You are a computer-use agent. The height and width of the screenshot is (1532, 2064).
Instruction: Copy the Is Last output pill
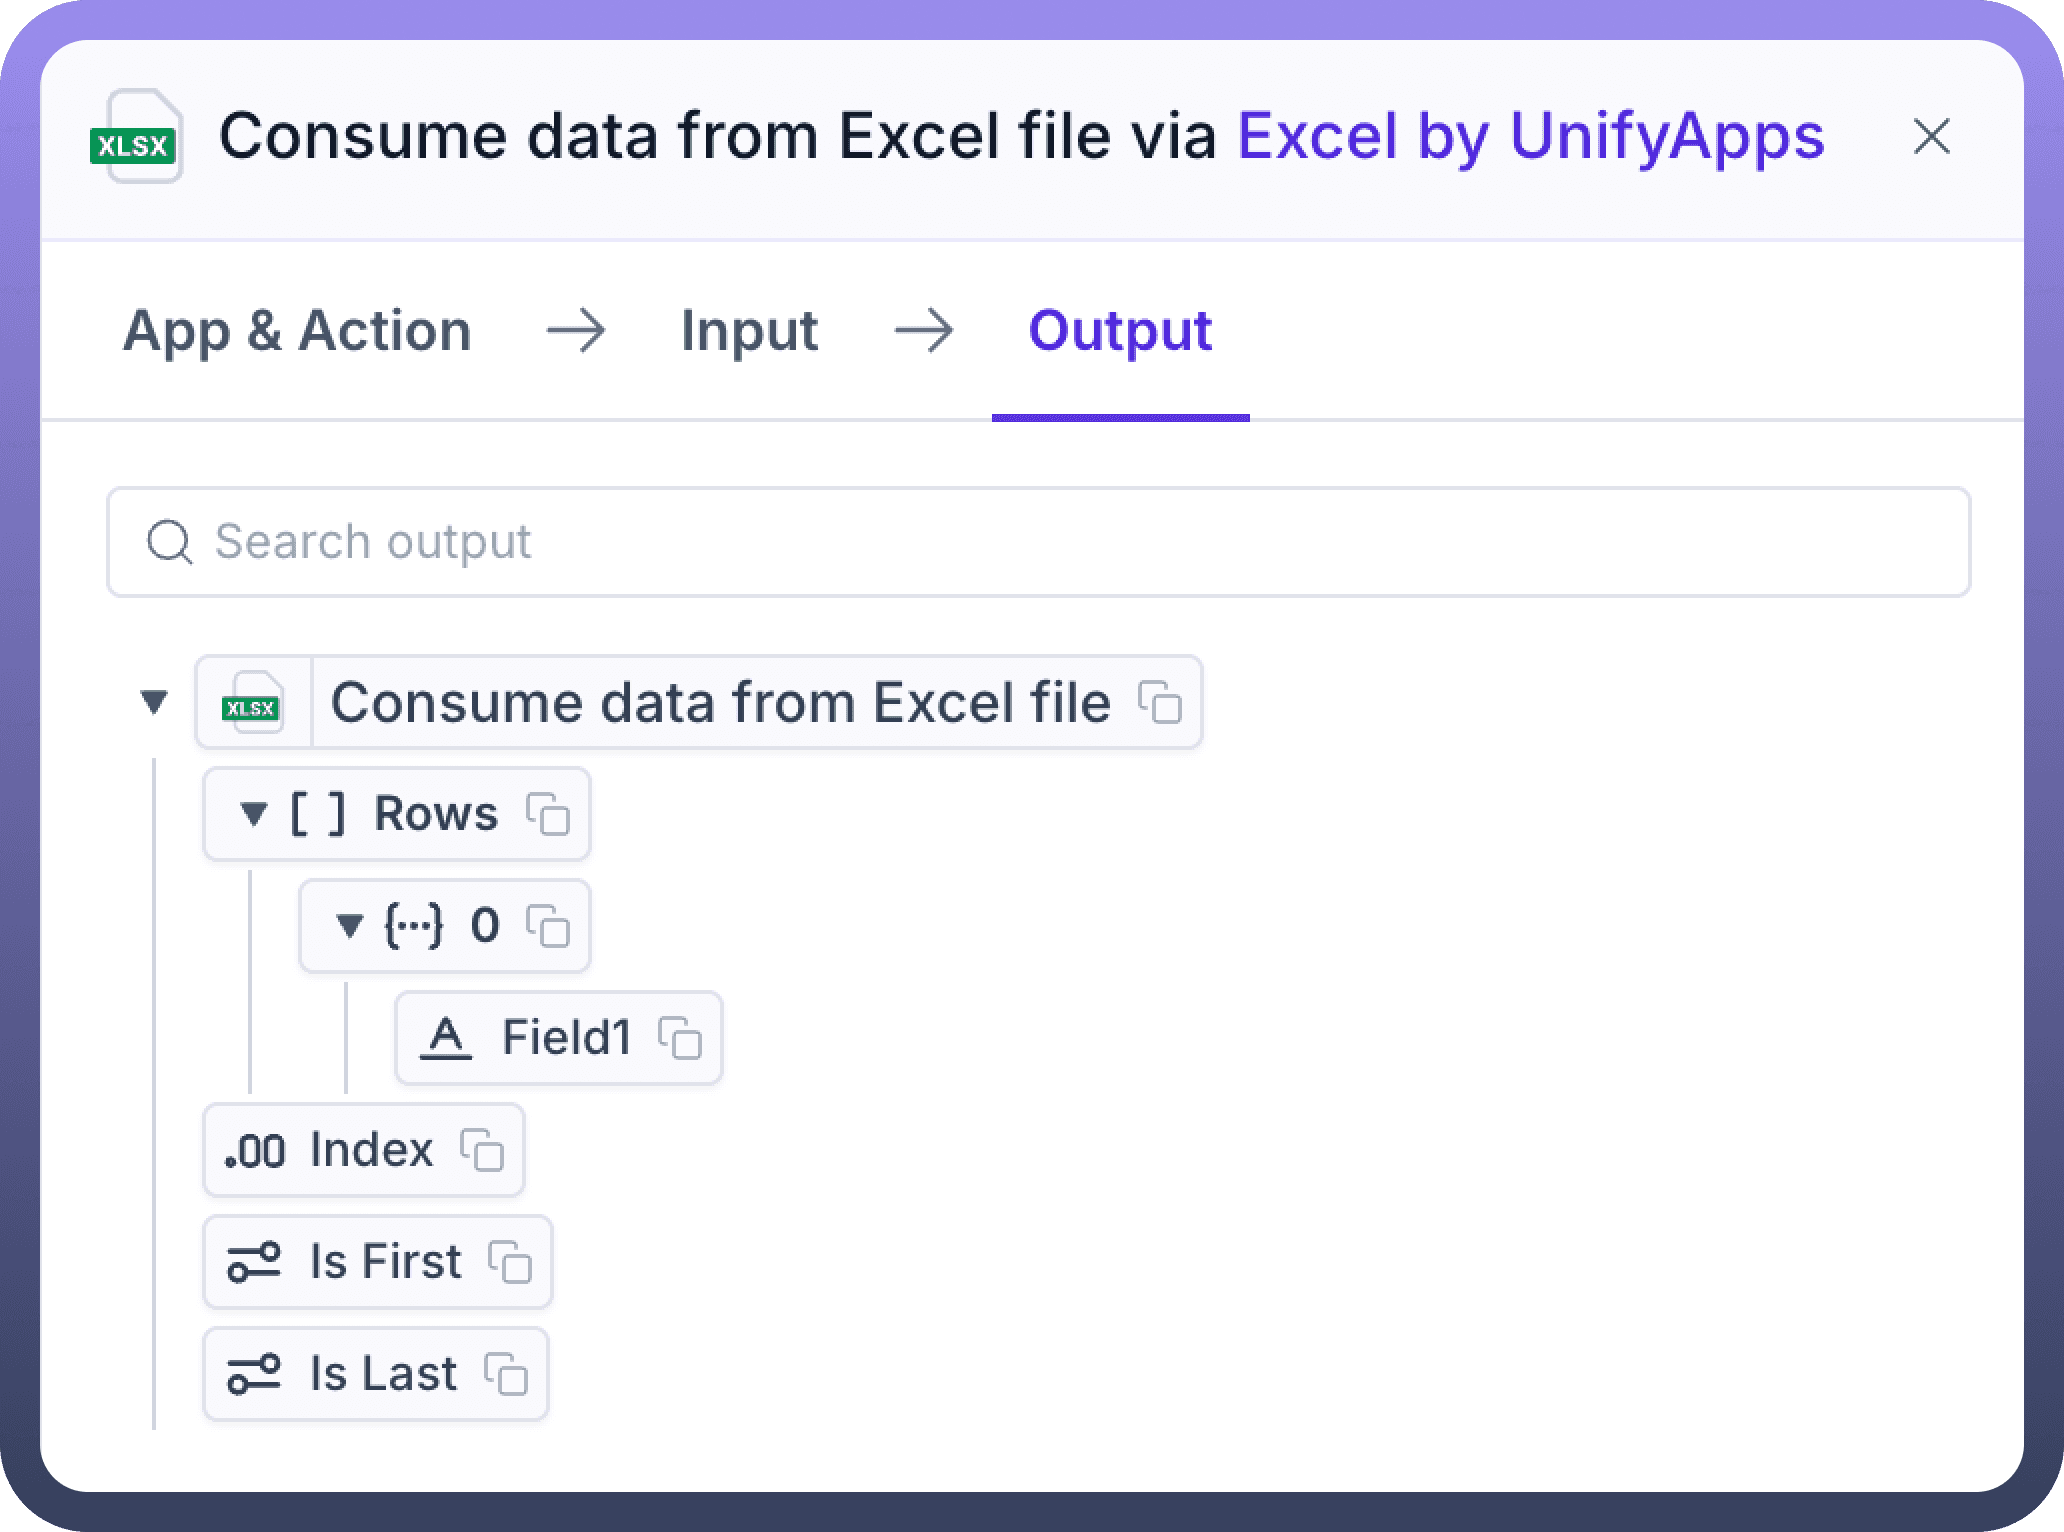point(506,1374)
